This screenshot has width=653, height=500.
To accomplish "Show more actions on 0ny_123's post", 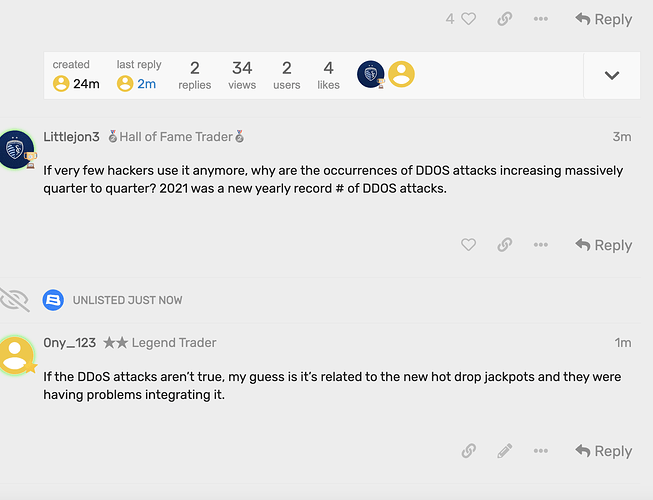I will (x=541, y=451).
